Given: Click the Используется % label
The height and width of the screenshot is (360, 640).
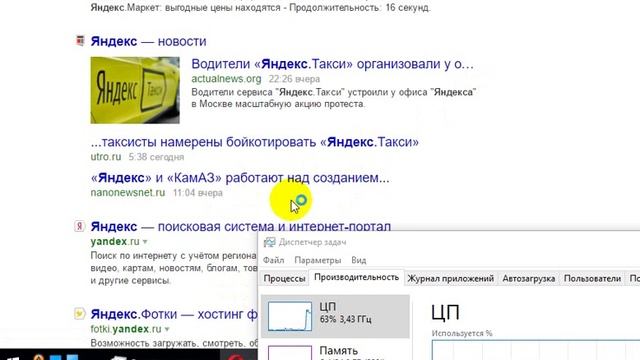Looking at the screenshot, I should tap(462, 333).
